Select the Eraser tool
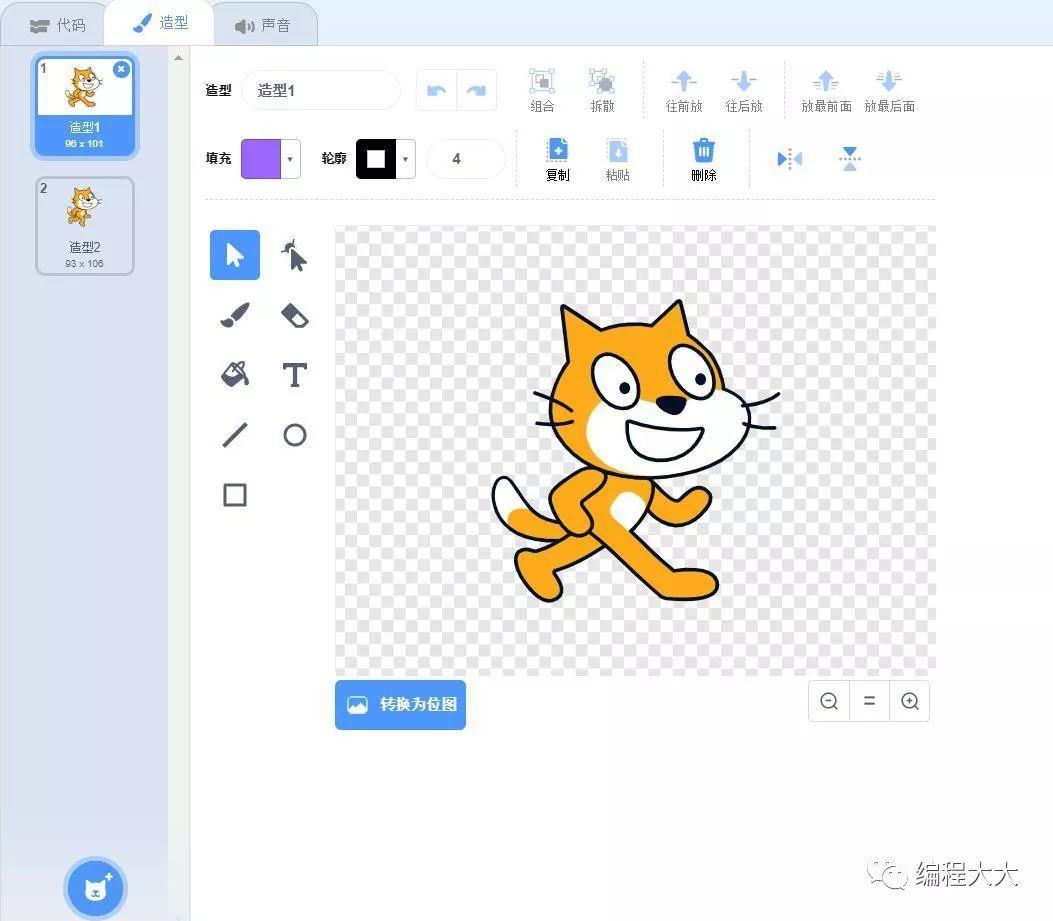The image size is (1053, 921). coord(294,315)
